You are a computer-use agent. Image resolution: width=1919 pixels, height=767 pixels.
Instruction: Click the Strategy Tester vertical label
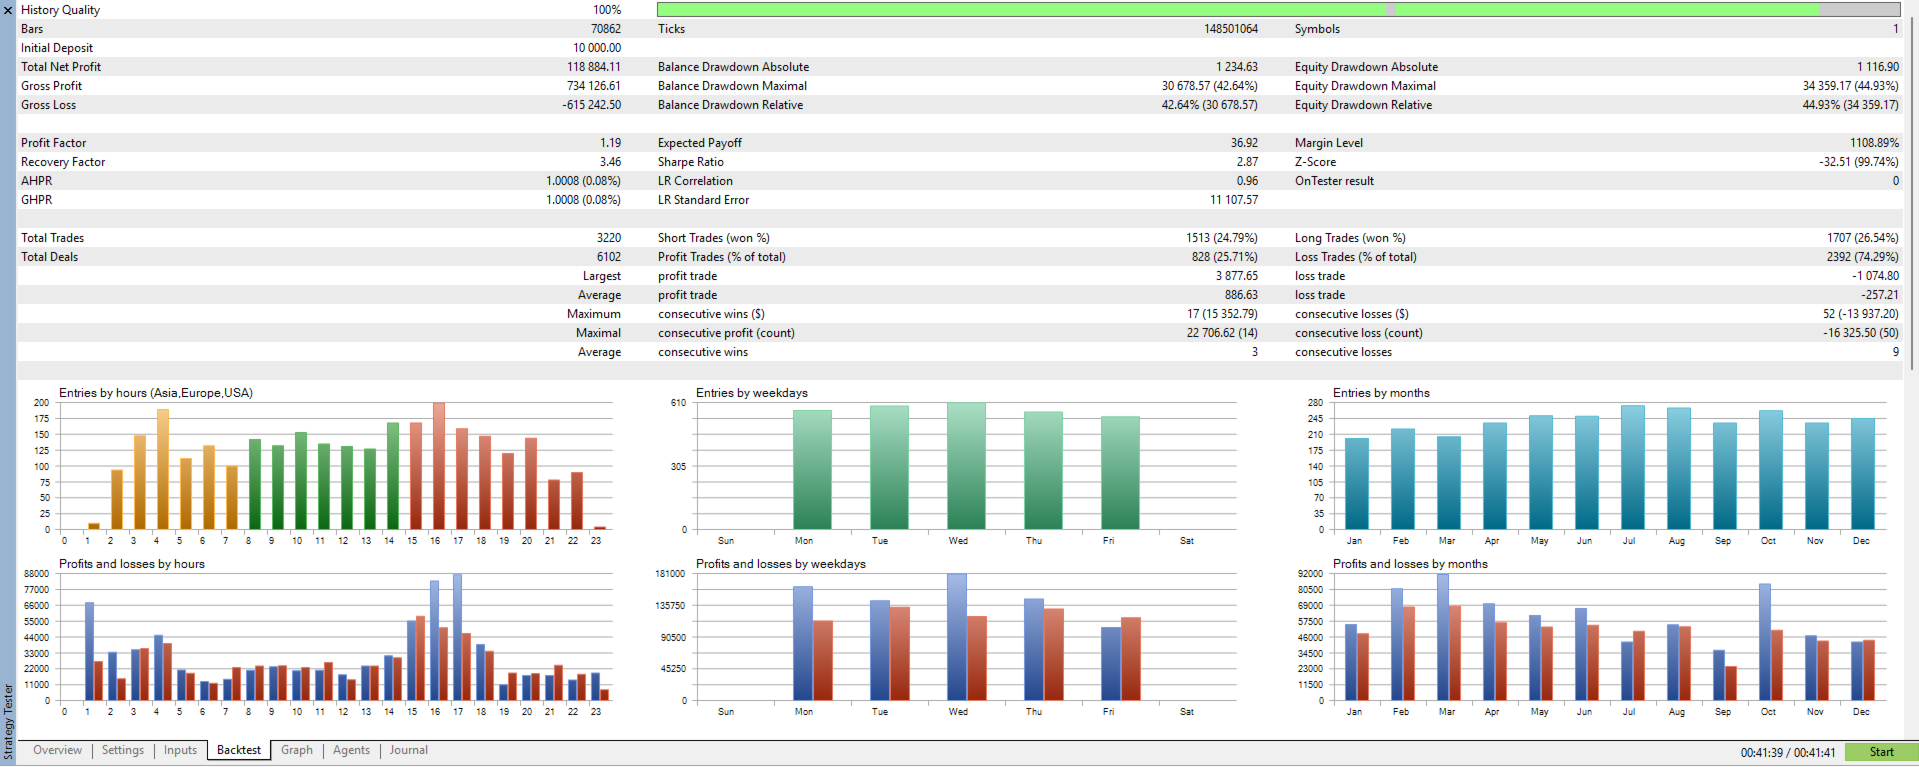click(x=8, y=722)
